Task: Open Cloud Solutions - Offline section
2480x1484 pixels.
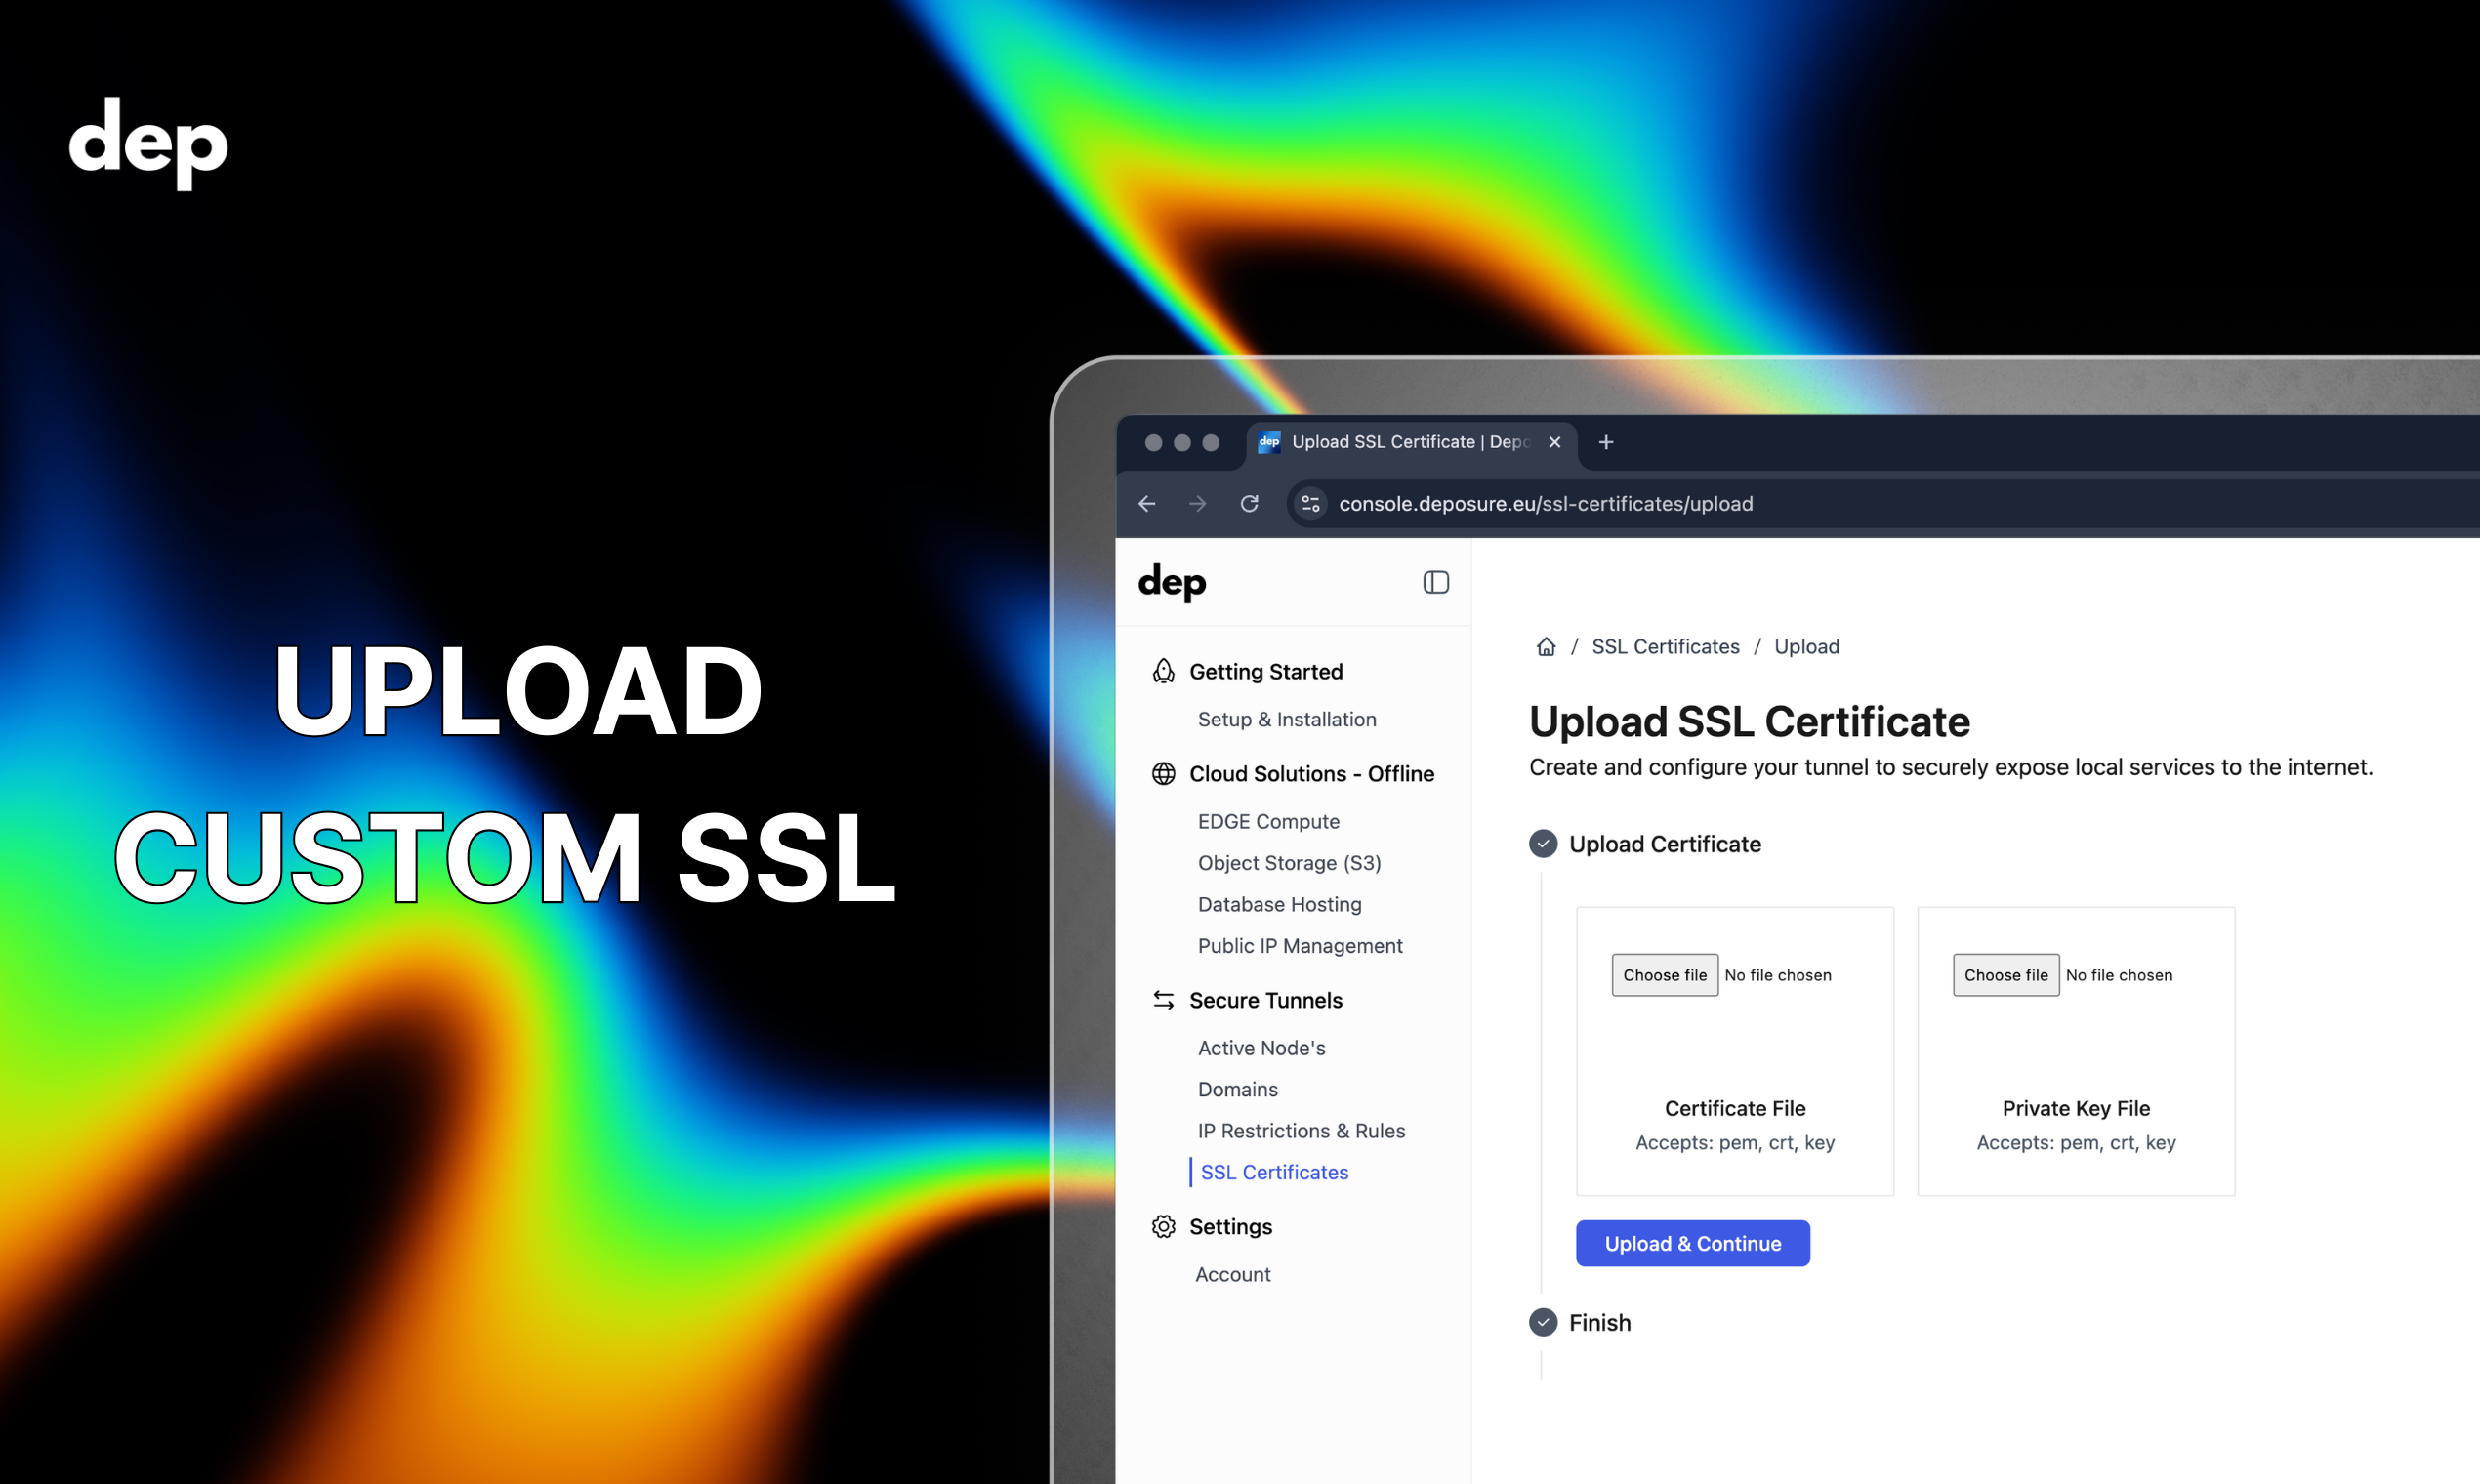Action: tap(1312, 774)
